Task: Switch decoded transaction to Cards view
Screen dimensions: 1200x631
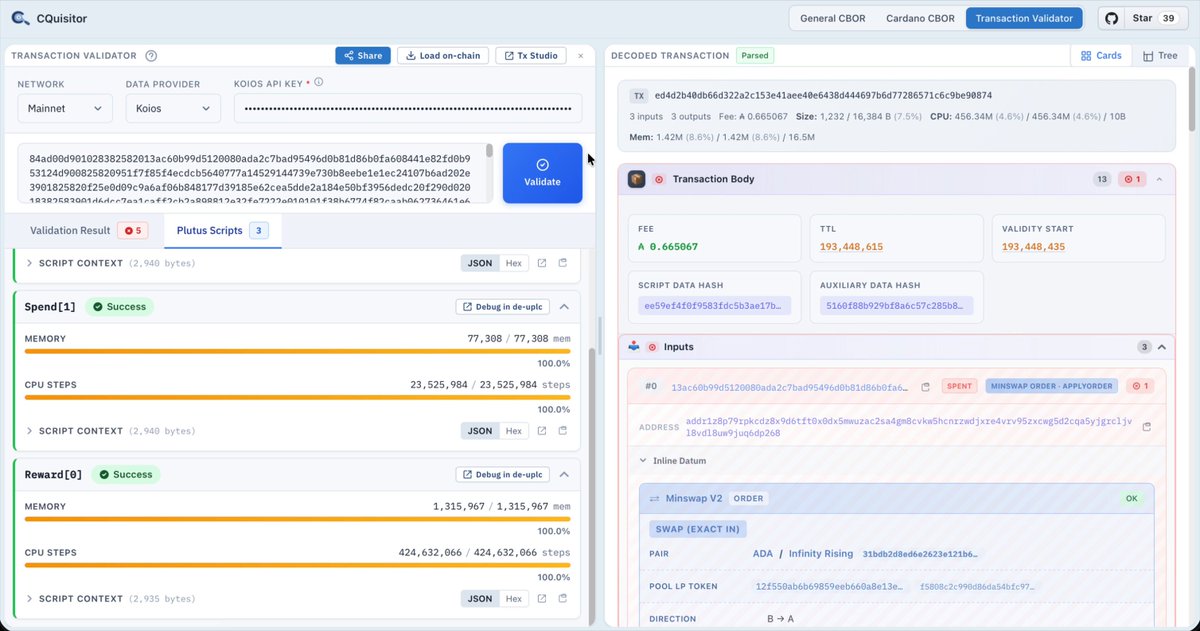Action: click(x=1102, y=56)
